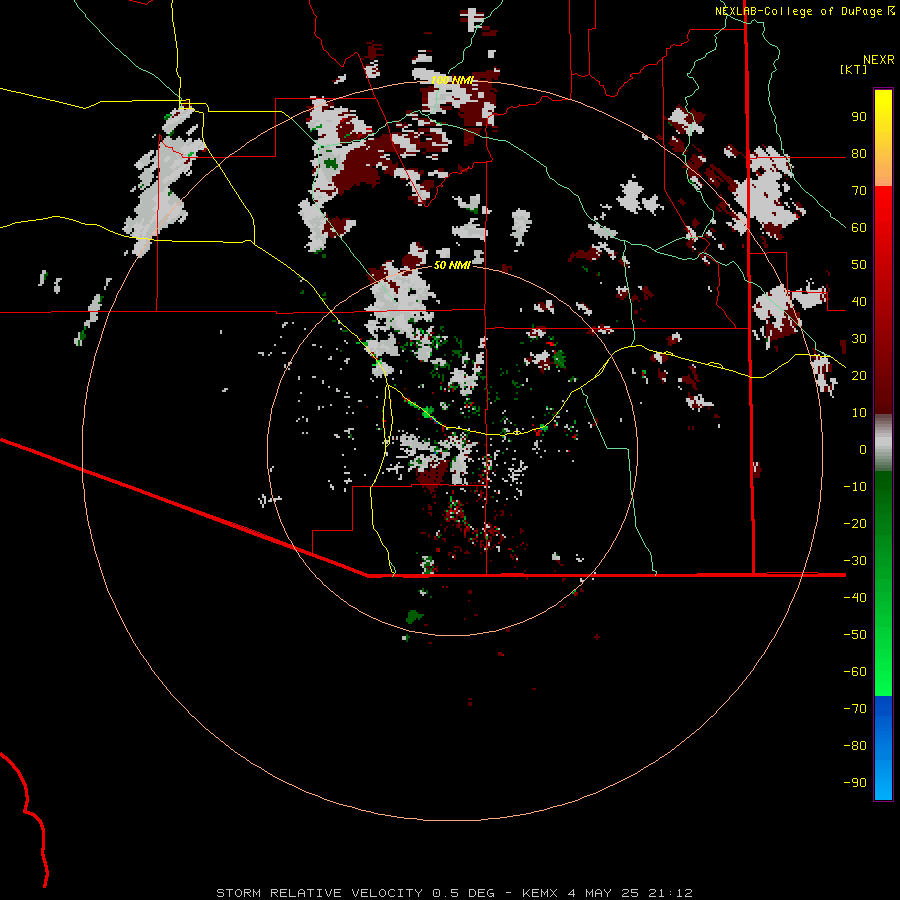Image resolution: width=900 pixels, height=900 pixels.
Task: Click the -60 value on the velocity scale
Action: coord(855,672)
